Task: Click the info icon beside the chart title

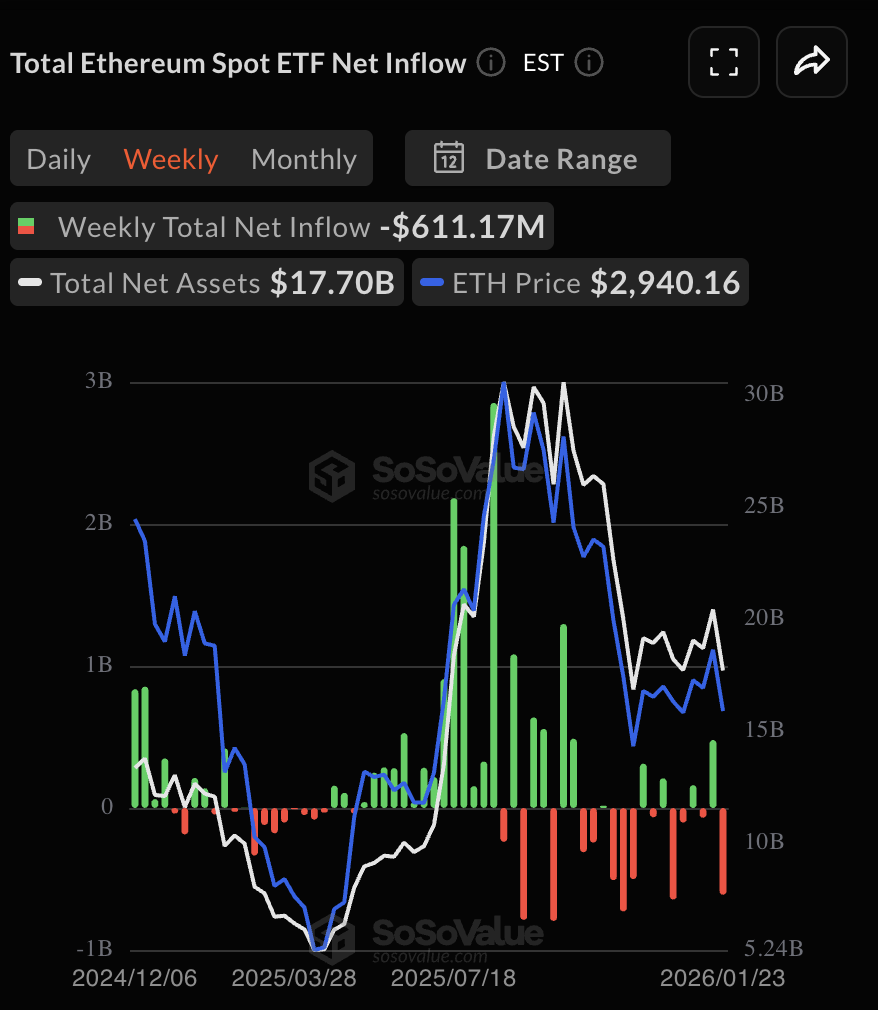Action: point(491,63)
